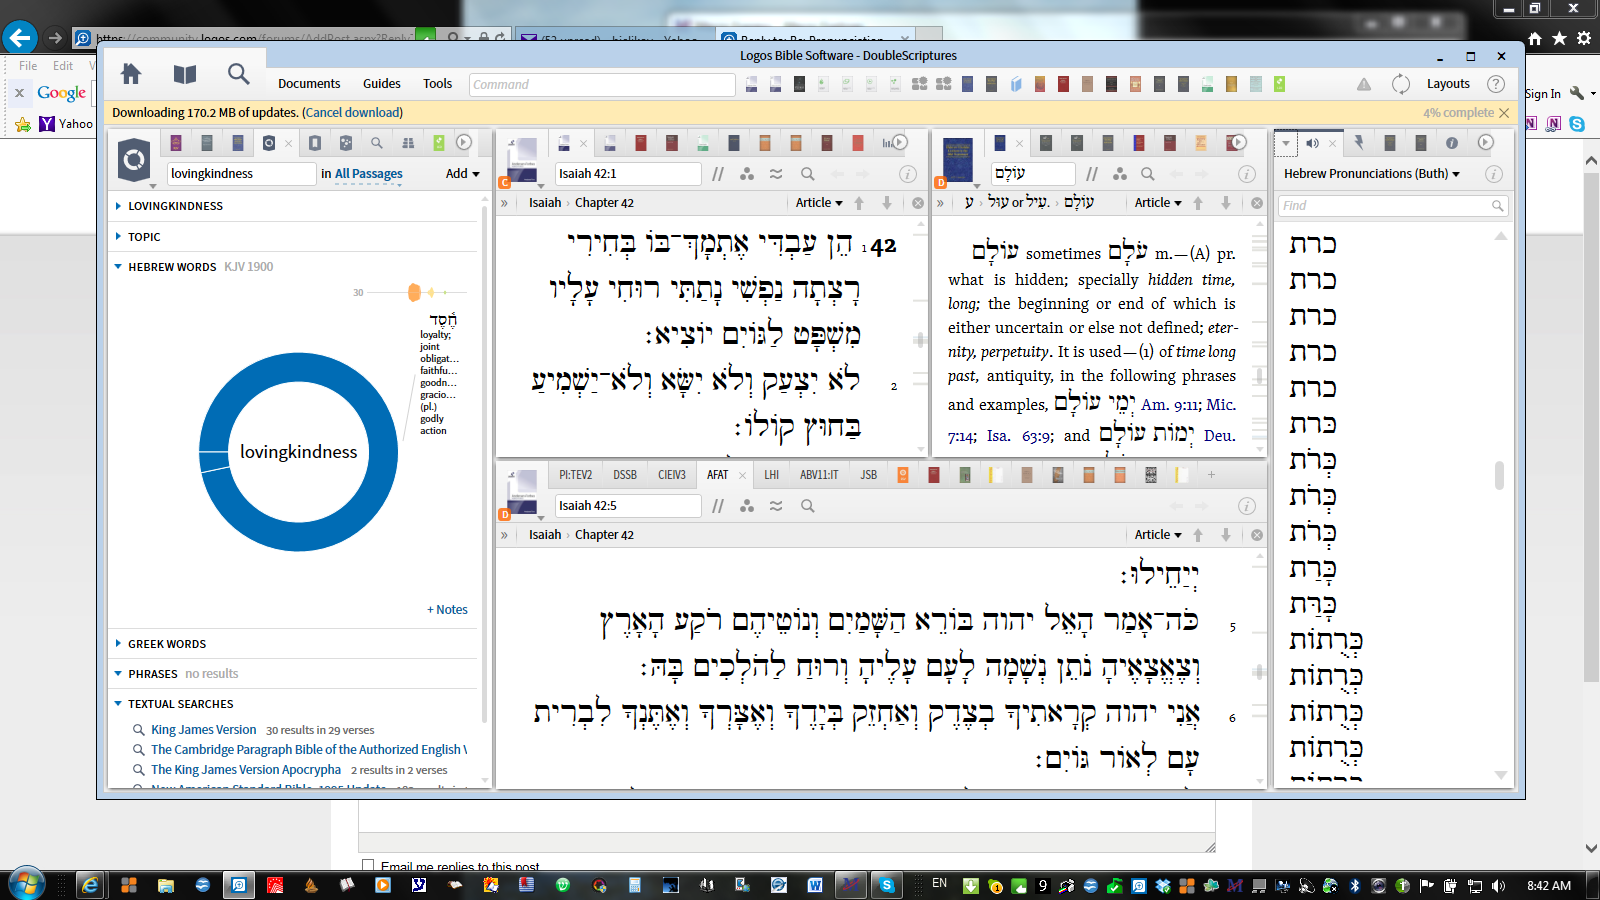
Task: Show information for the Hebrew lexicon resource
Action: click(x=1247, y=174)
